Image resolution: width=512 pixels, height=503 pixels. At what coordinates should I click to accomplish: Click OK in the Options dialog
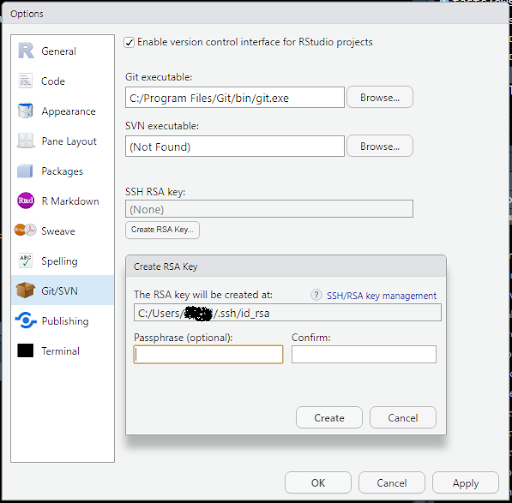click(x=318, y=483)
